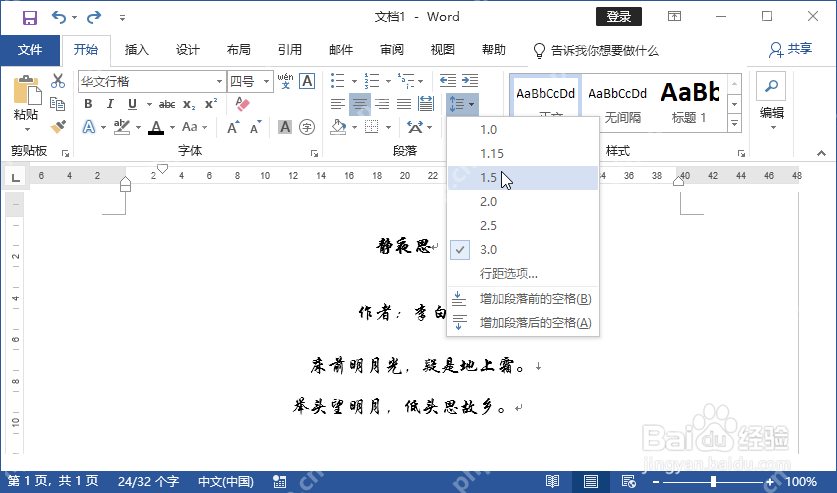The image size is (837, 493).
Task: Grow font size with larger A
Action: pyautogui.click(x=233, y=128)
